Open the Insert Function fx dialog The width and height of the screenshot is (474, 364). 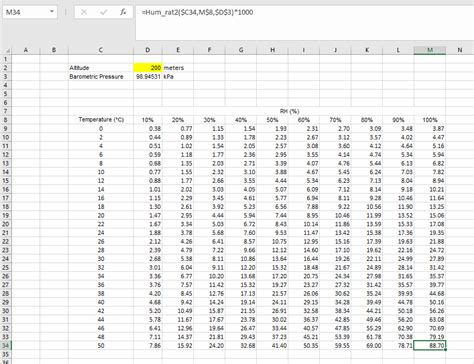click(x=123, y=12)
